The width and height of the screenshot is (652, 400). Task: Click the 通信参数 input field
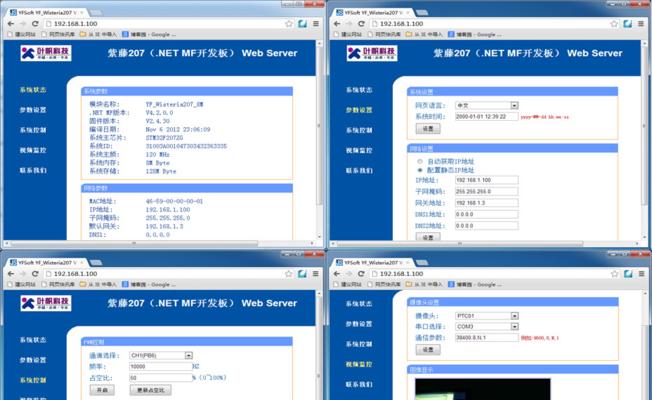pos(487,338)
